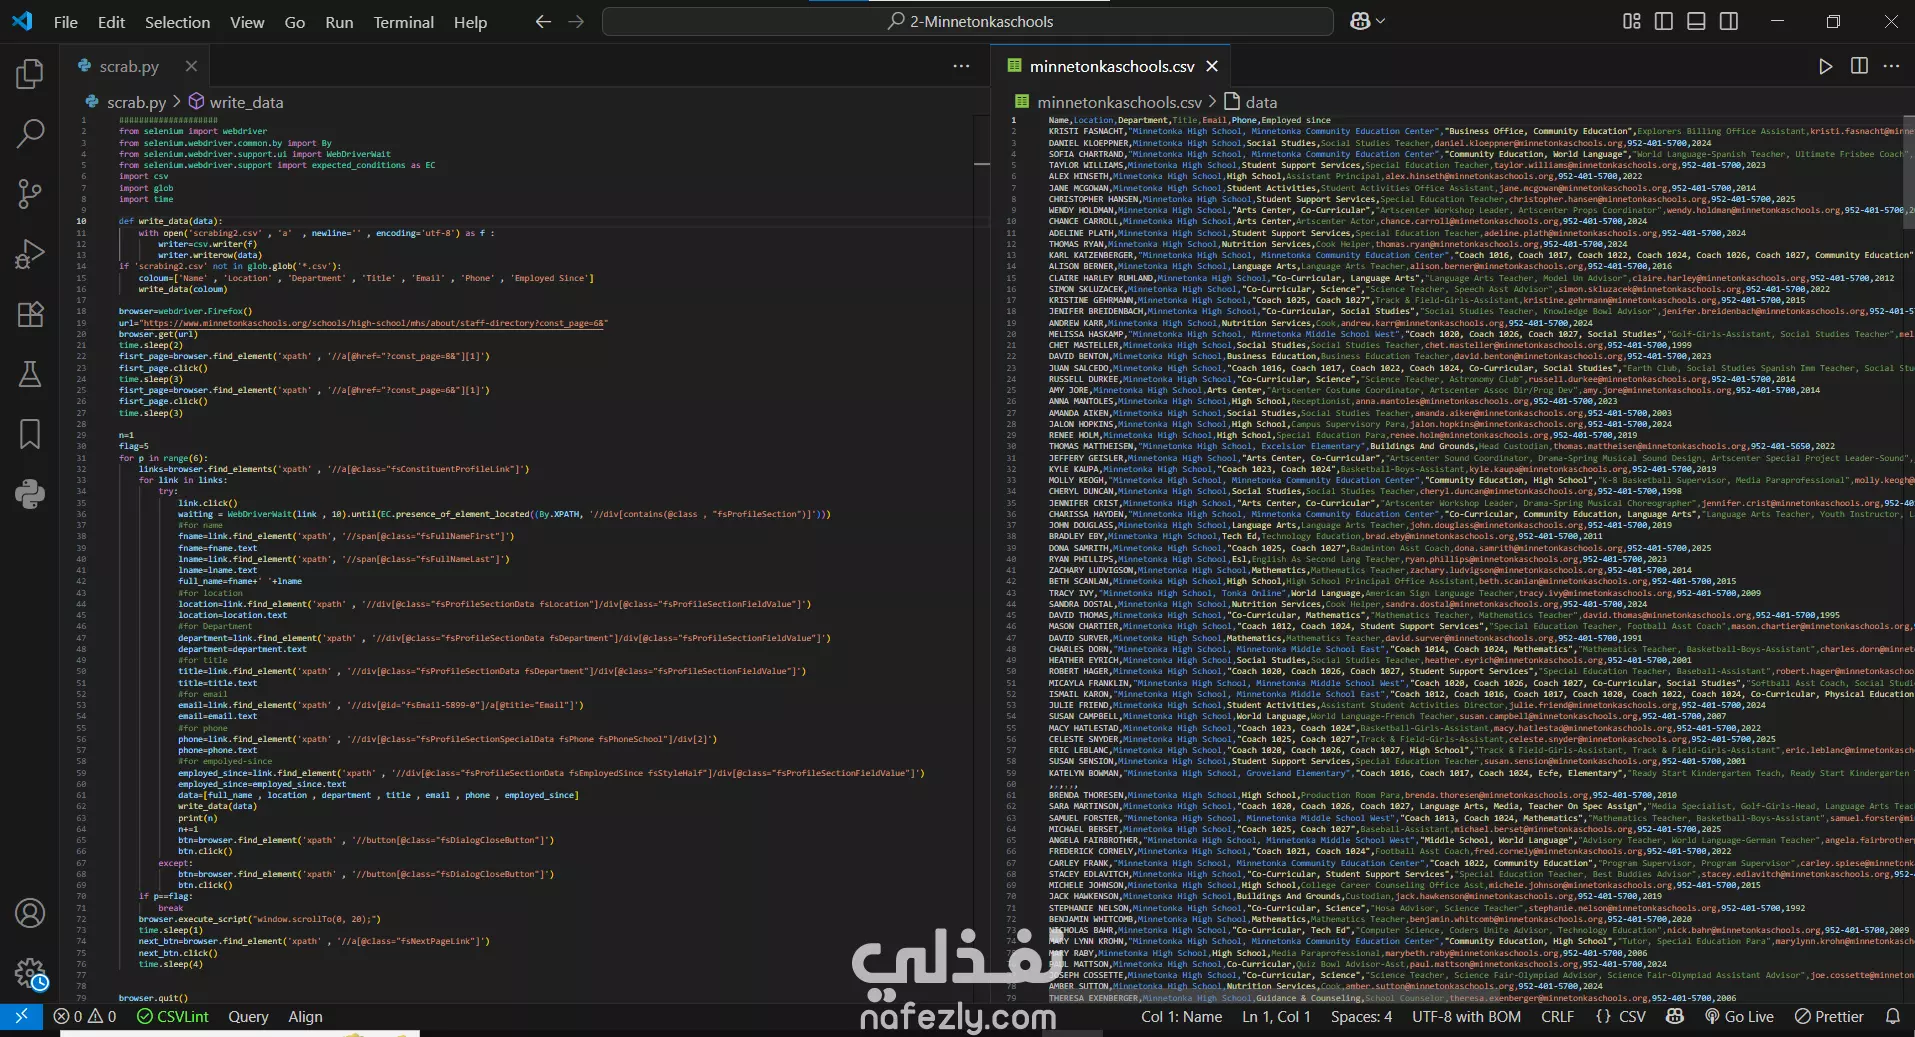Click CSVLint in the status bar
This screenshot has height=1037, width=1915.
pyautogui.click(x=173, y=1016)
